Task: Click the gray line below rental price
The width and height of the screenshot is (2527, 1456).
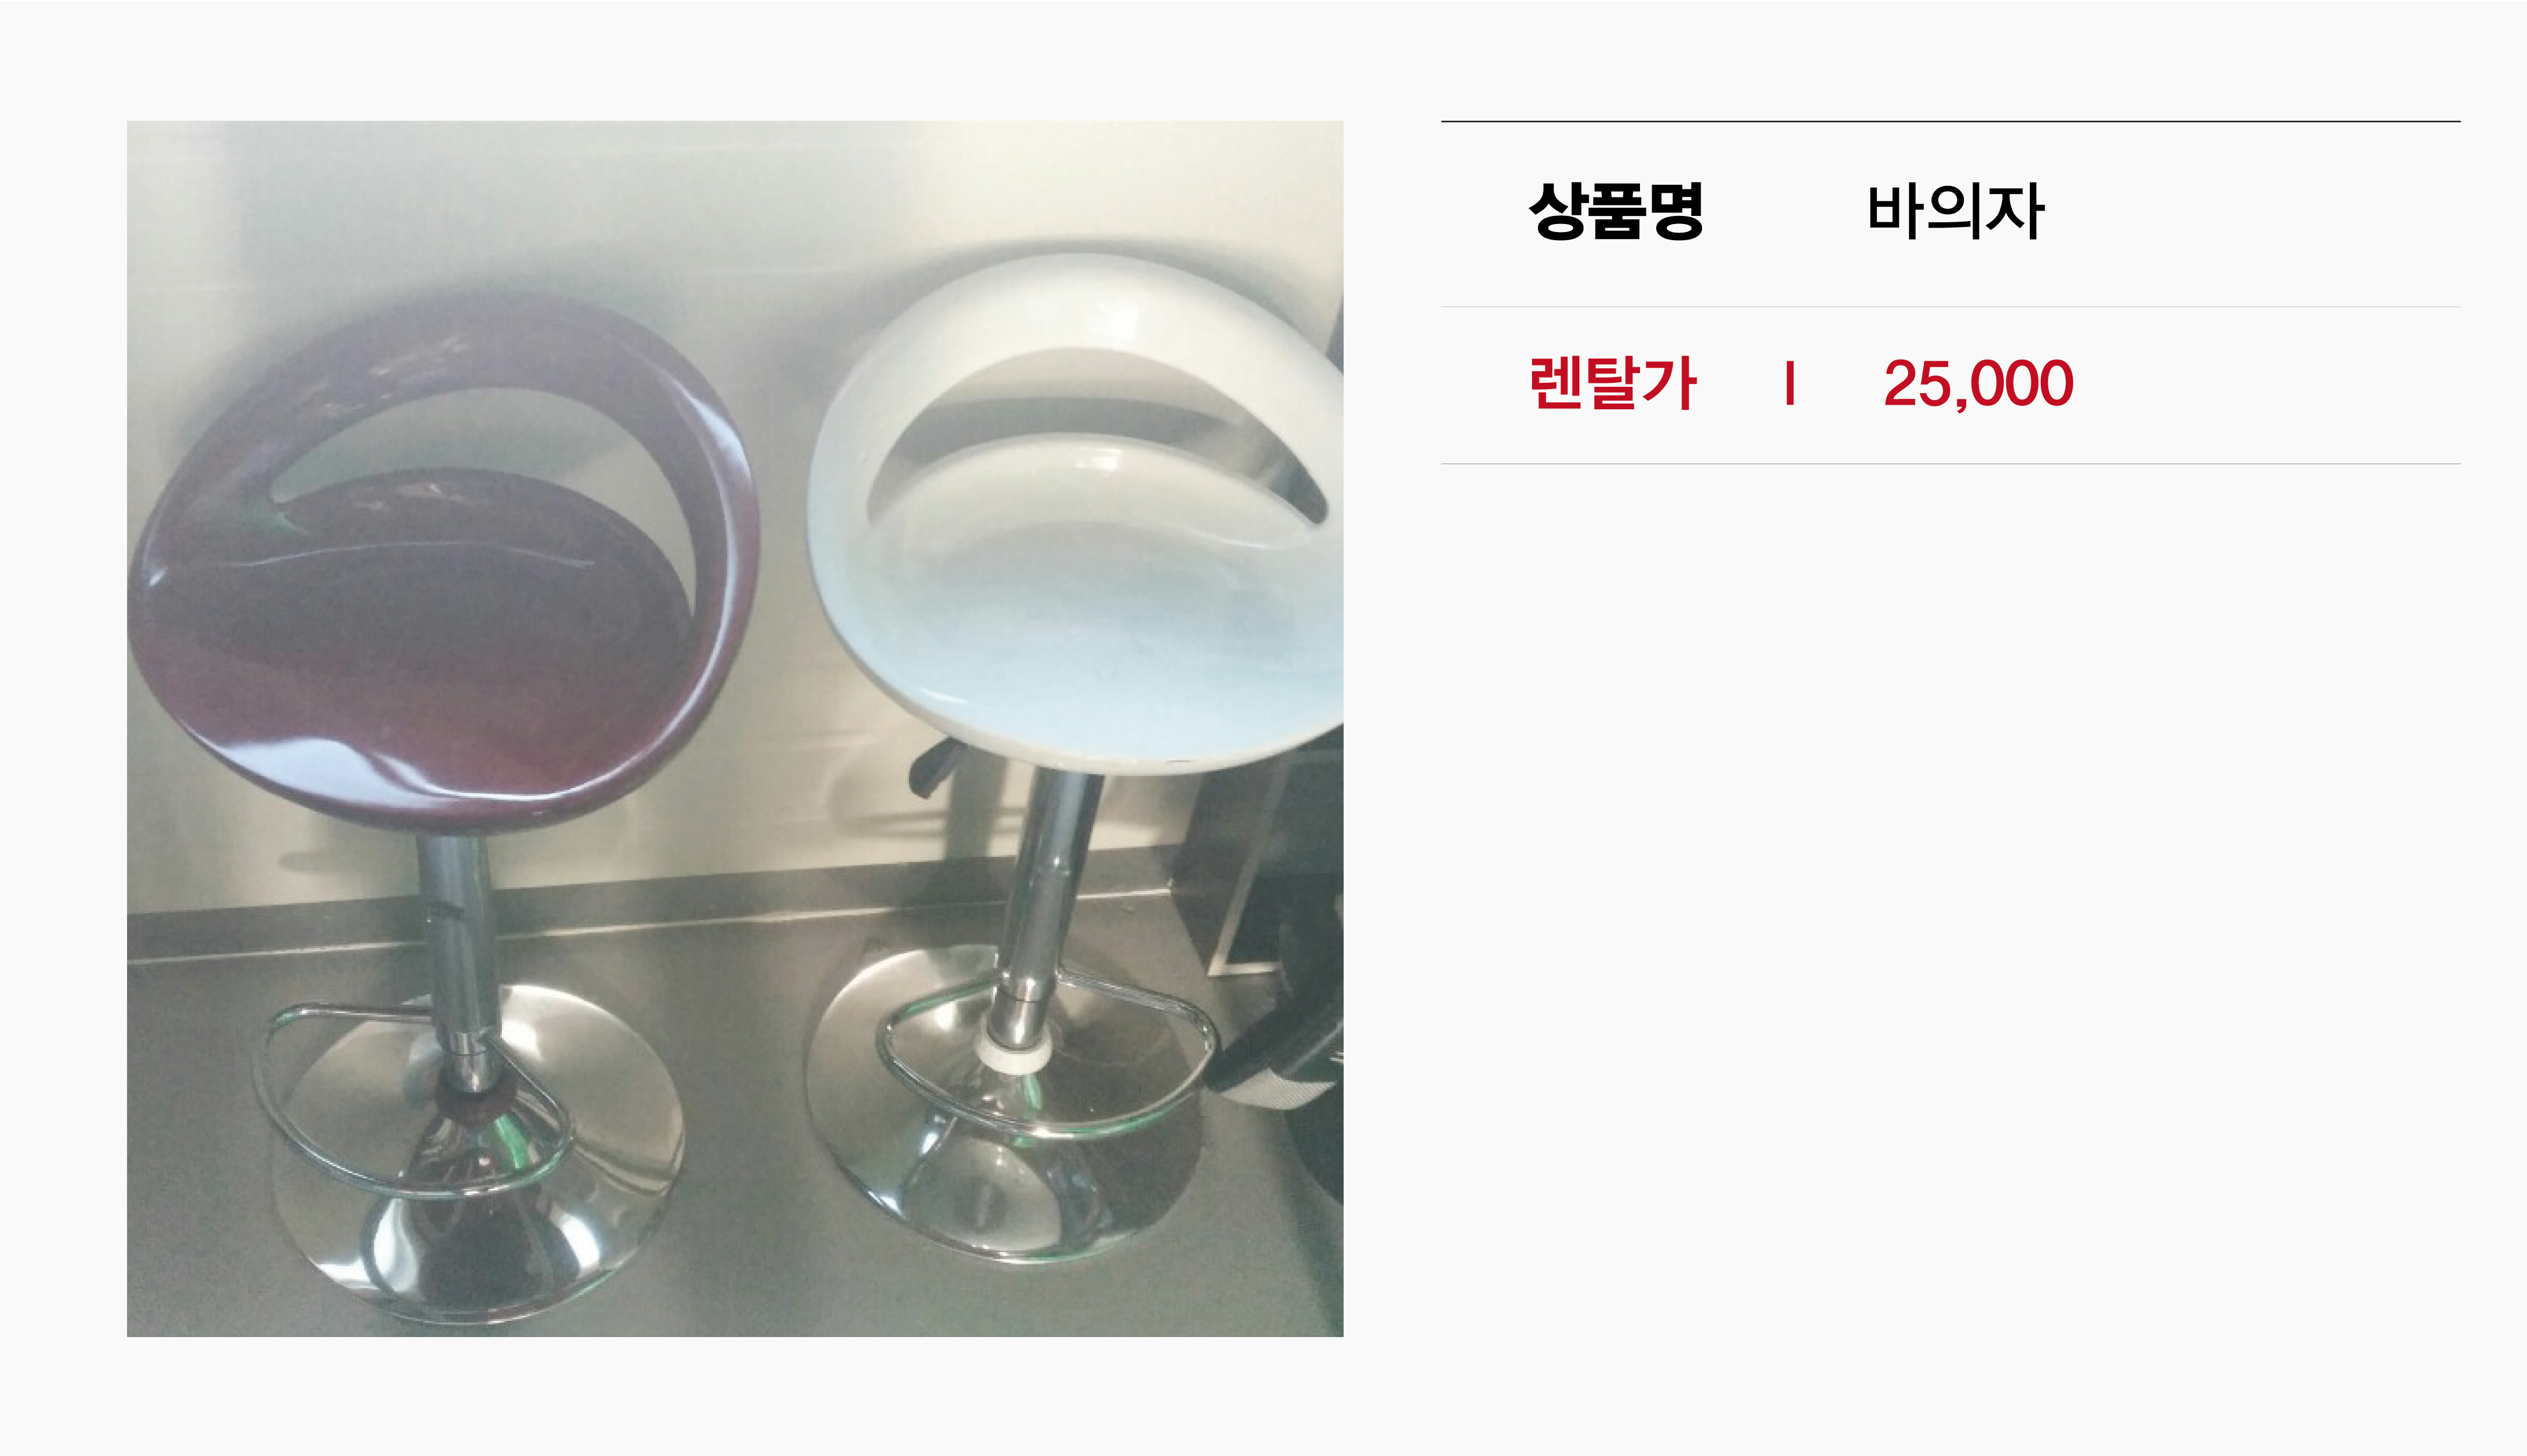Action: point(1950,463)
